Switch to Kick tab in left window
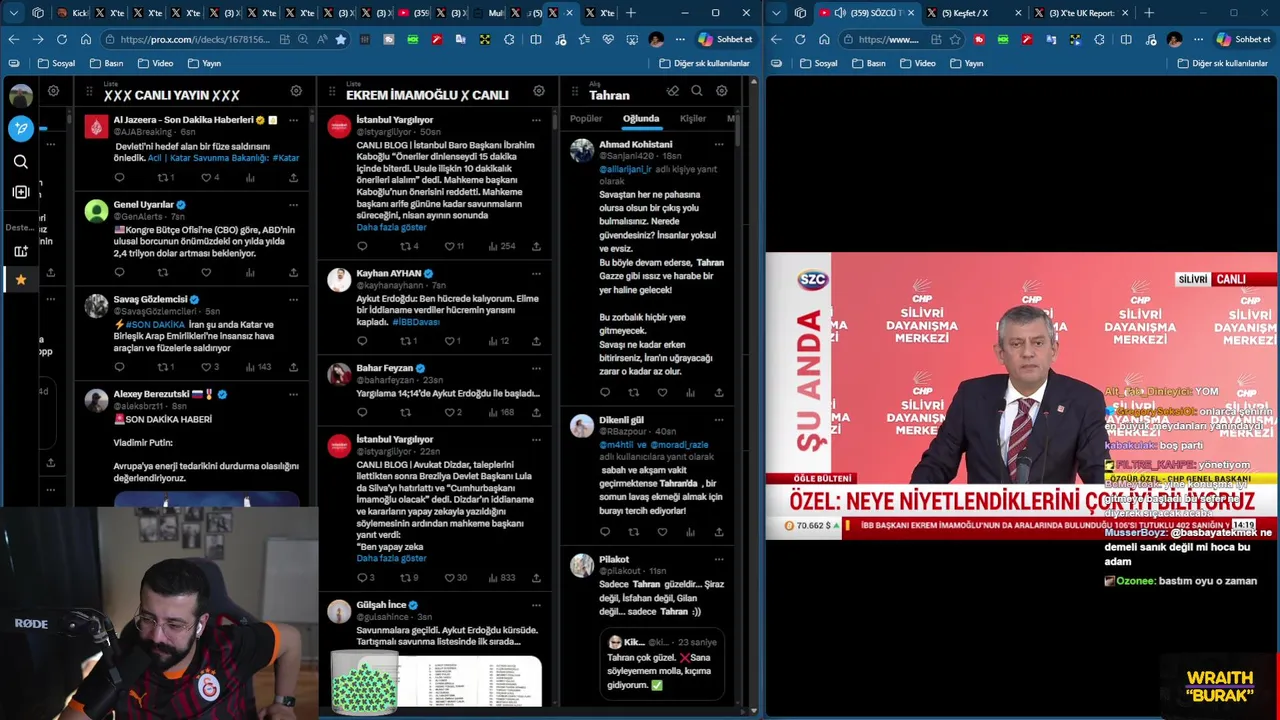 click(x=72, y=13)
